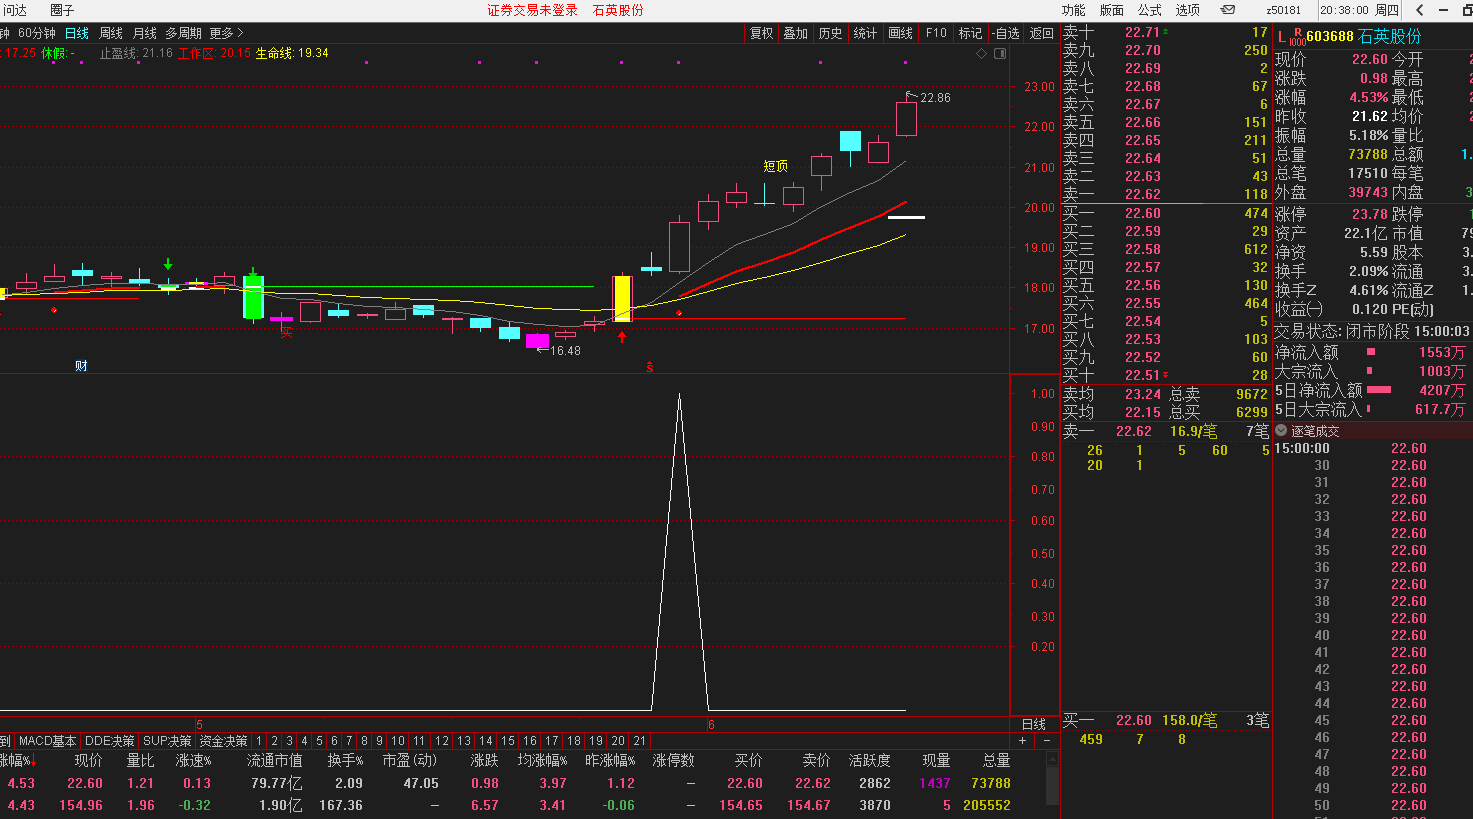Click the 短顶 signal label on the chart
1473x819 pixels.
click(776, 166)
